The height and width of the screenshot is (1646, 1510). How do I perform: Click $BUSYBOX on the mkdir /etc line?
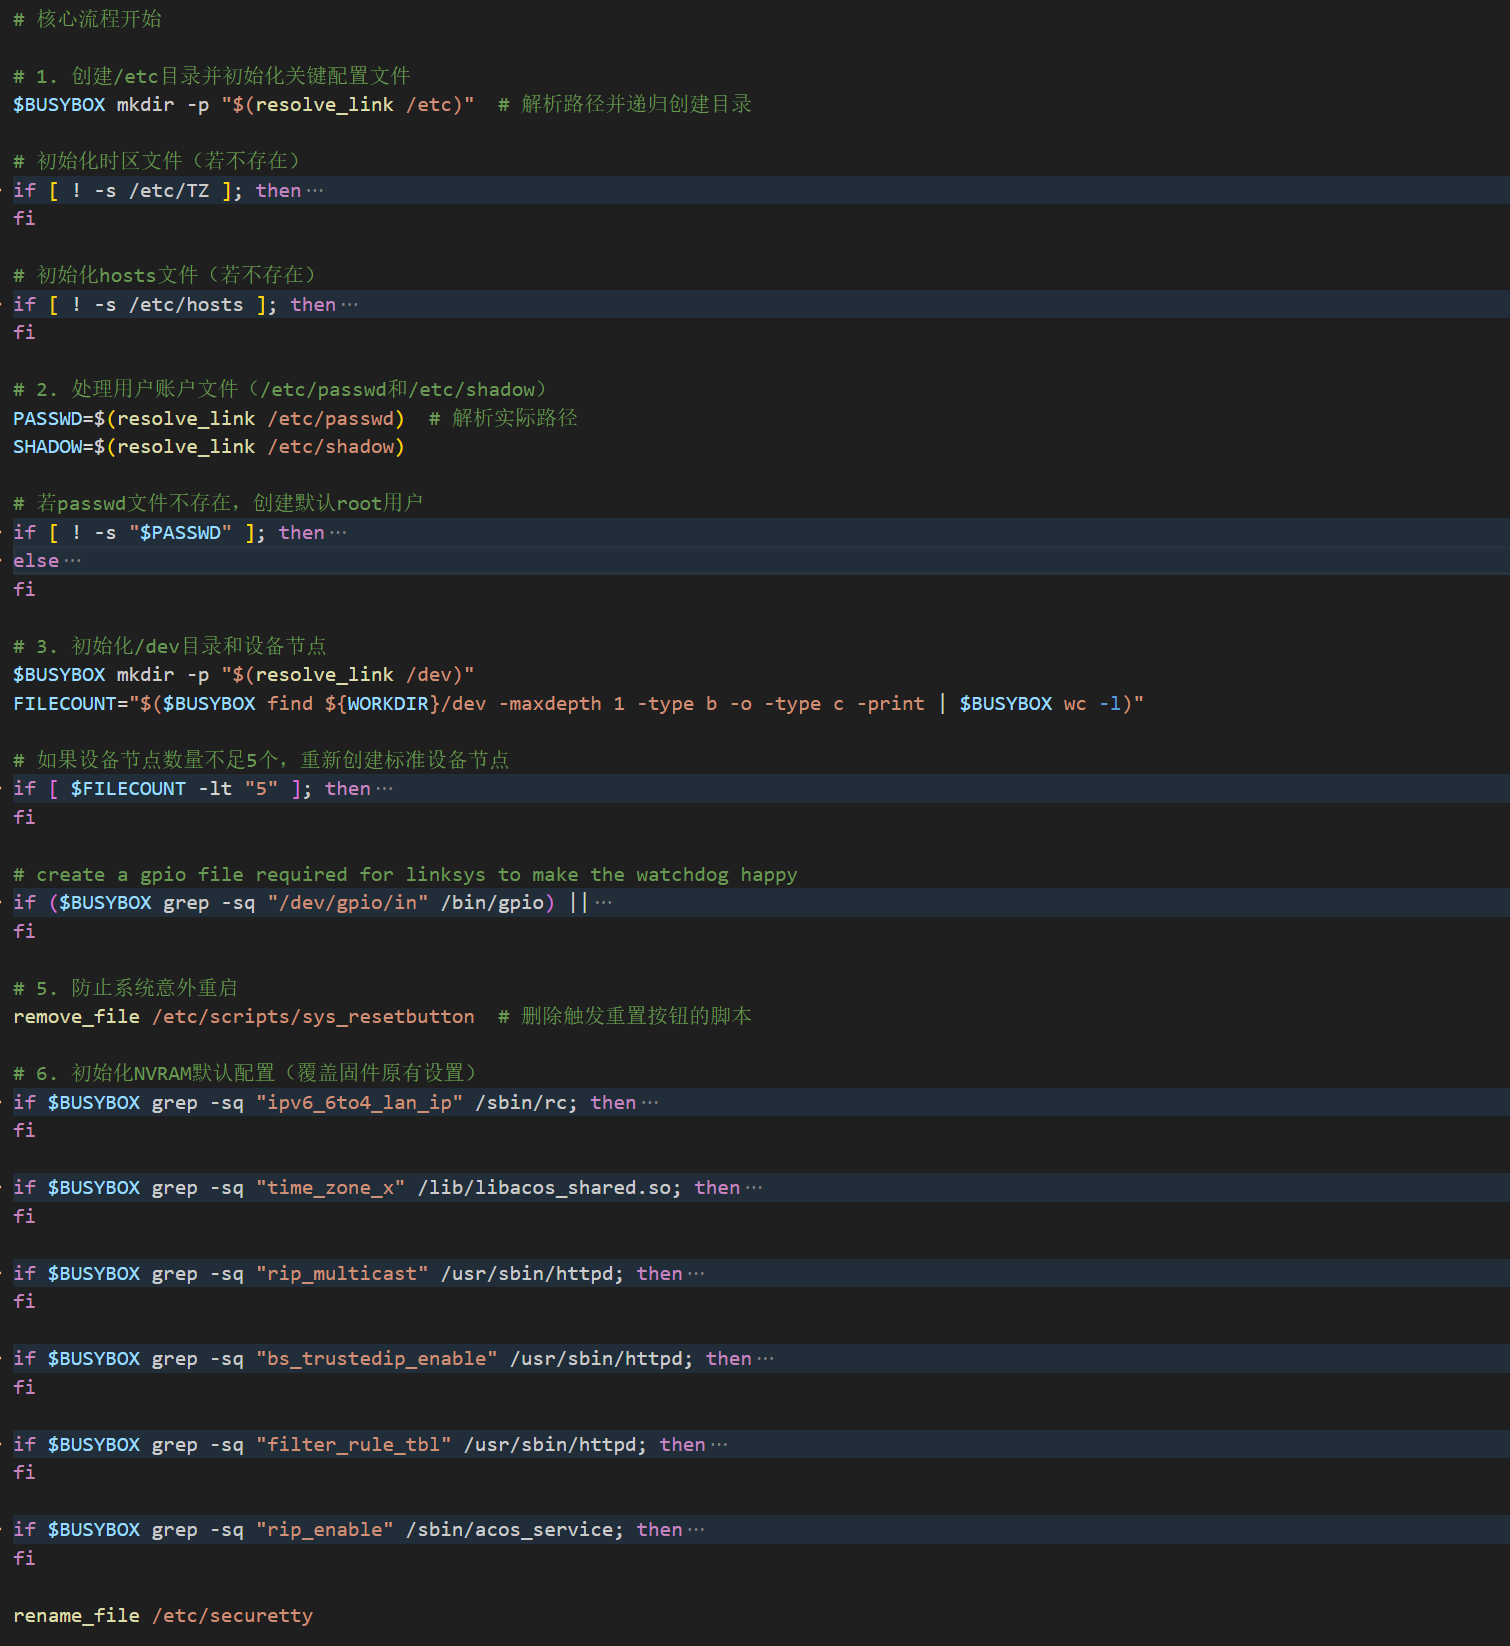[x=59, y=104]
